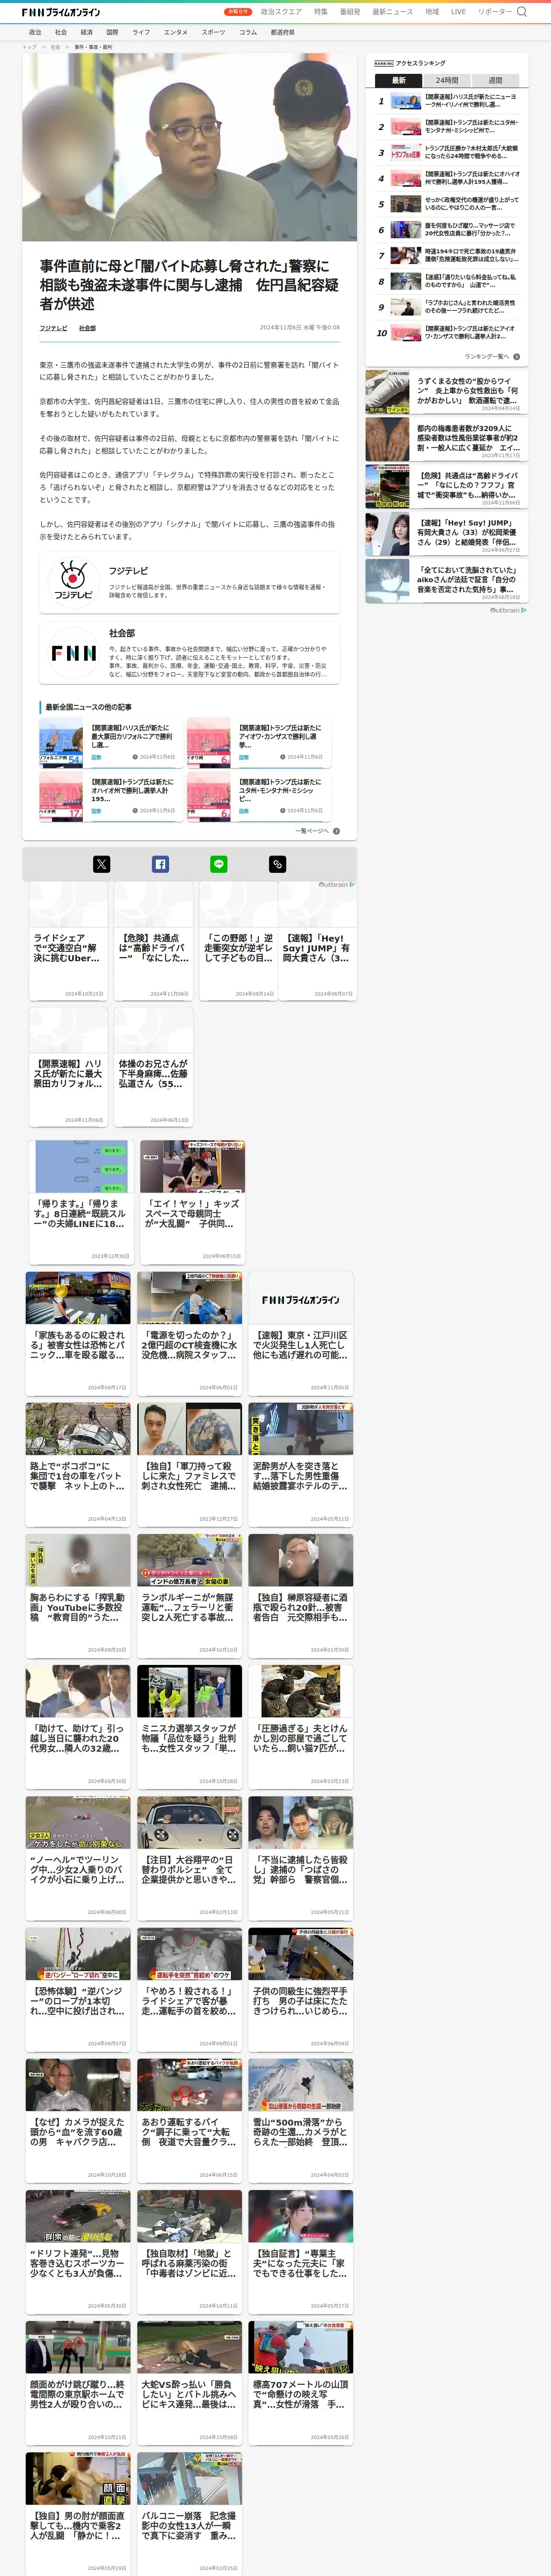Open the 泥酔男 突き落とす article card
Viewport: 551px width, 2576px height.
click(x=301, y=1465)
